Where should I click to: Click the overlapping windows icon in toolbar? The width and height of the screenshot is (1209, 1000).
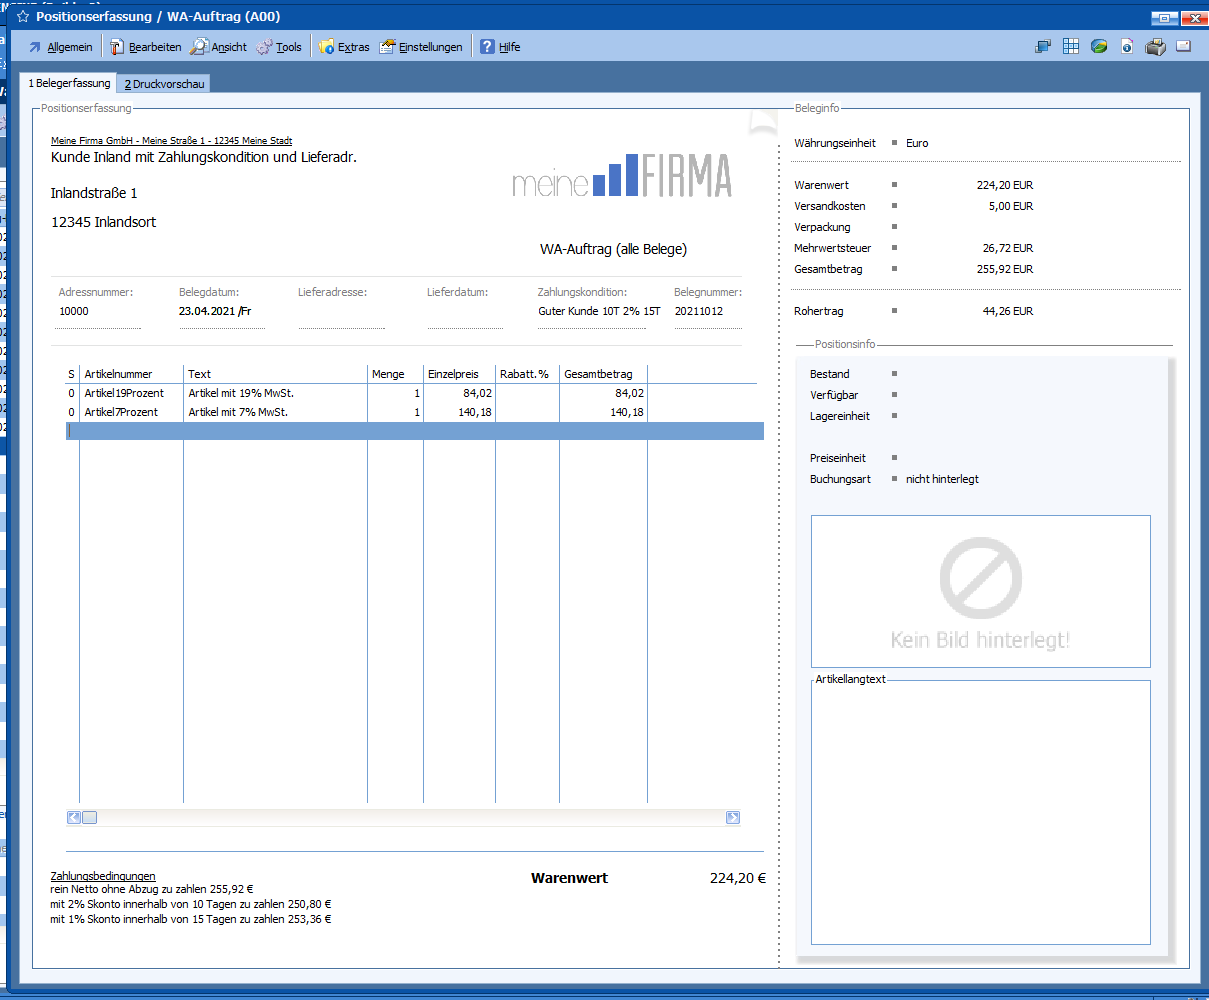(x=1043, y=46)
